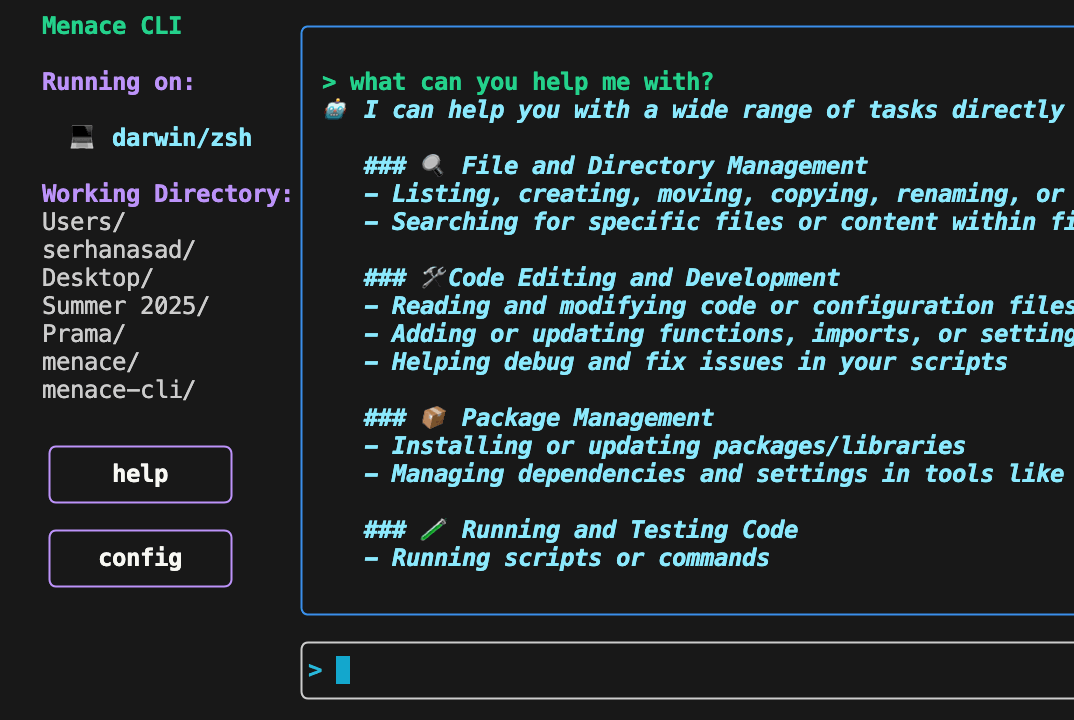Click the Working Directory label
Screen dimensions: 1074x720
167,194
